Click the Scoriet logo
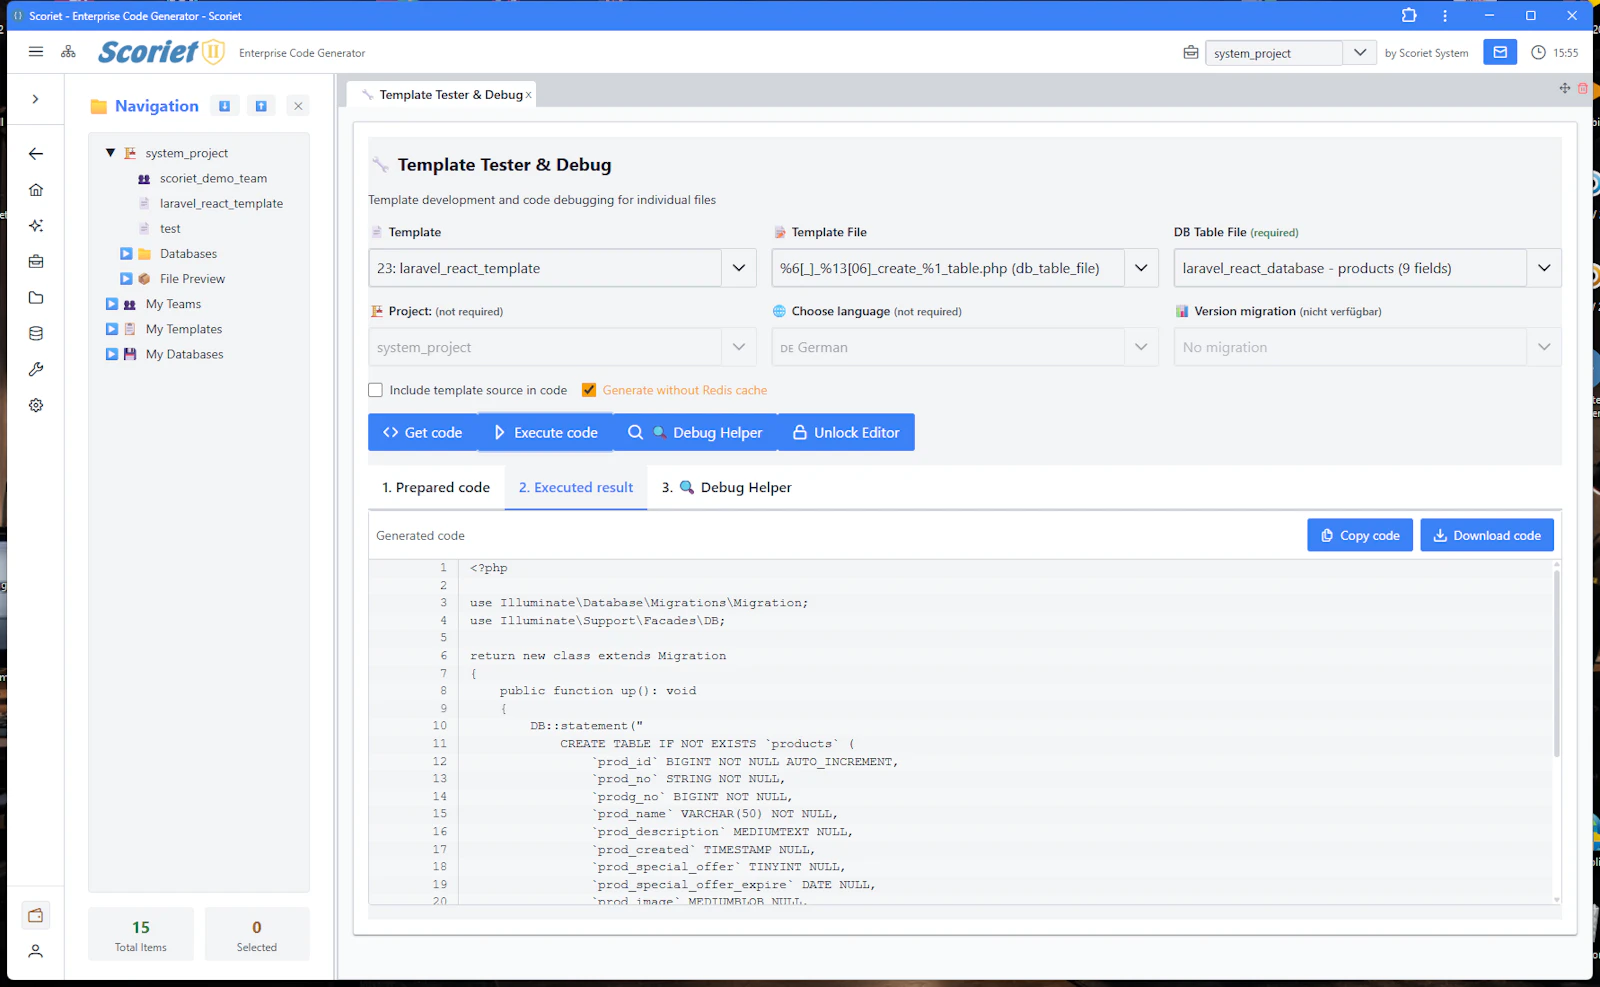Screen dimensions: 1600x987 (x=161, y=52)
